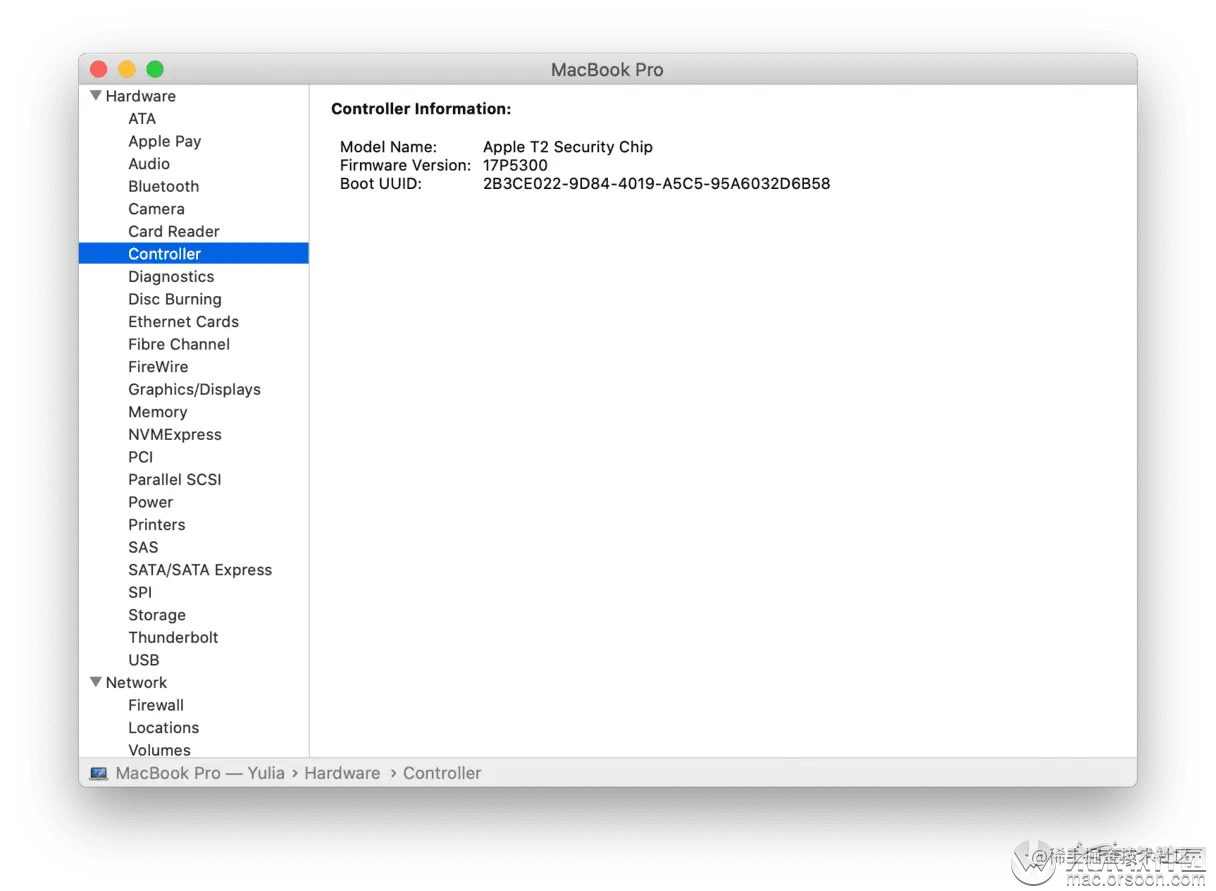The image size is (1216, 891).
Task: Open the Power section
Action: 150,502
